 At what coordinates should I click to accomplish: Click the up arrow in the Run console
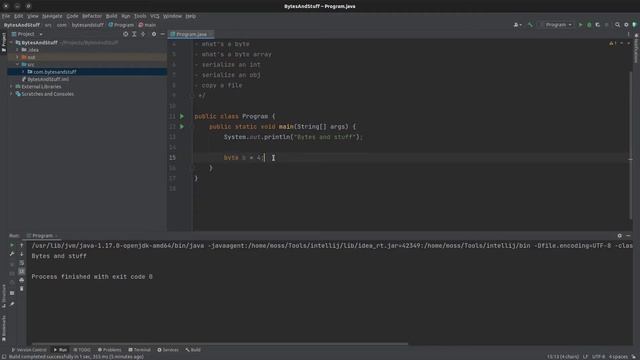22,245
